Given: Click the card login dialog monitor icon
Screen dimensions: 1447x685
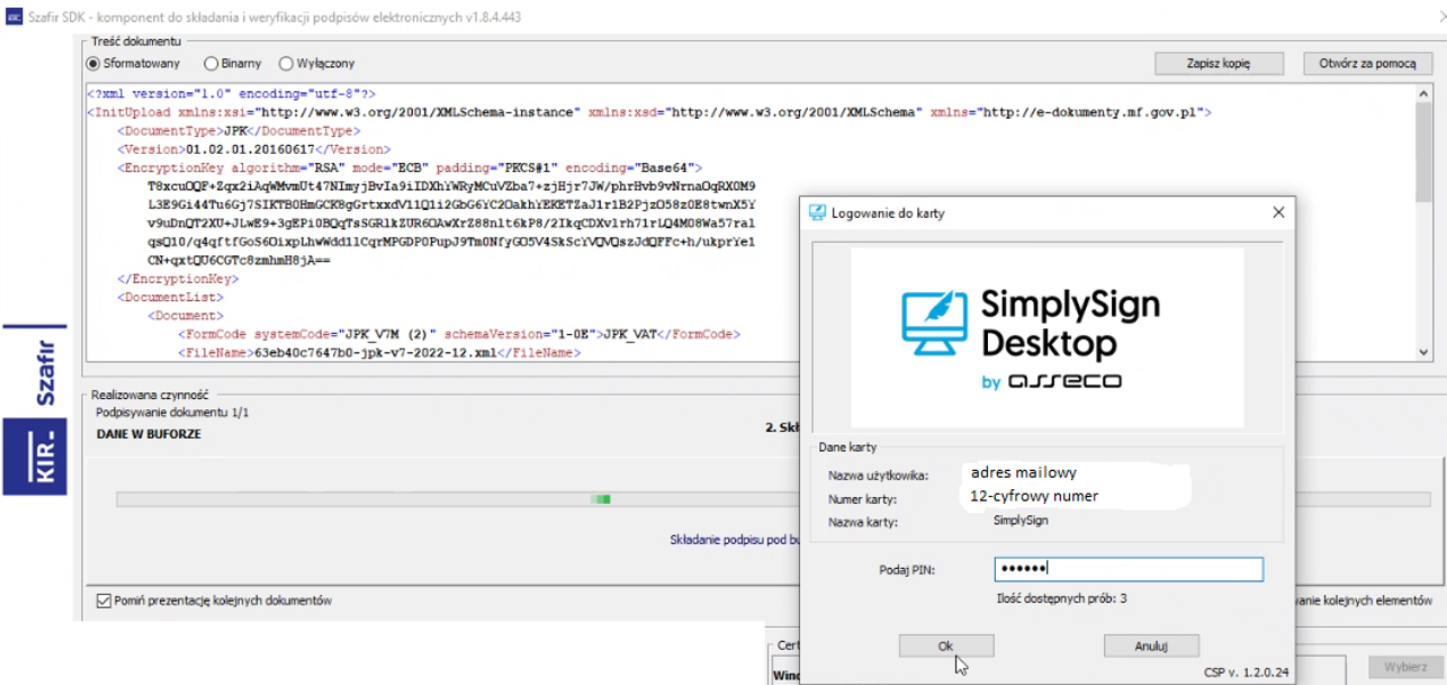Looking at the screenshot, I should (817, 213).
